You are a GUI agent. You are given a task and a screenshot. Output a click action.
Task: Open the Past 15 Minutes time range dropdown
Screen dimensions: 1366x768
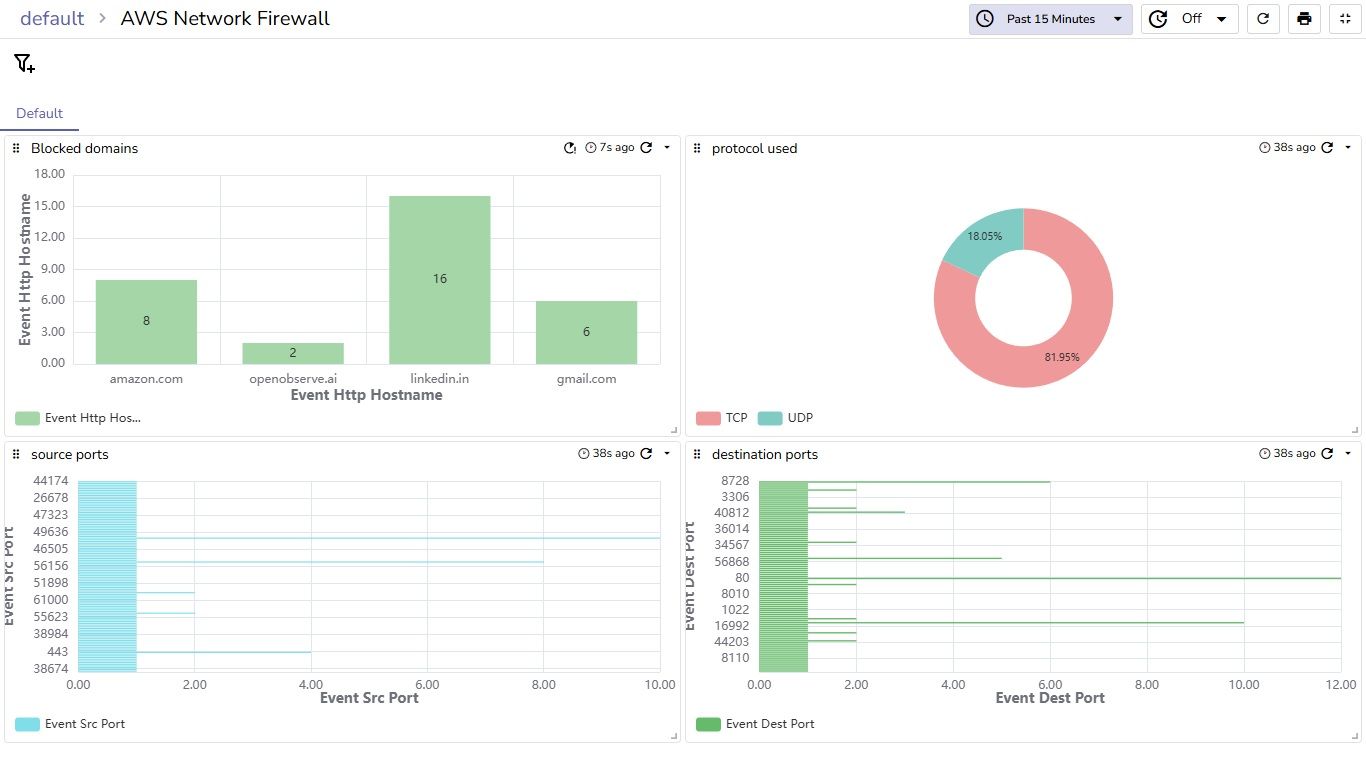pos(1049,18)
